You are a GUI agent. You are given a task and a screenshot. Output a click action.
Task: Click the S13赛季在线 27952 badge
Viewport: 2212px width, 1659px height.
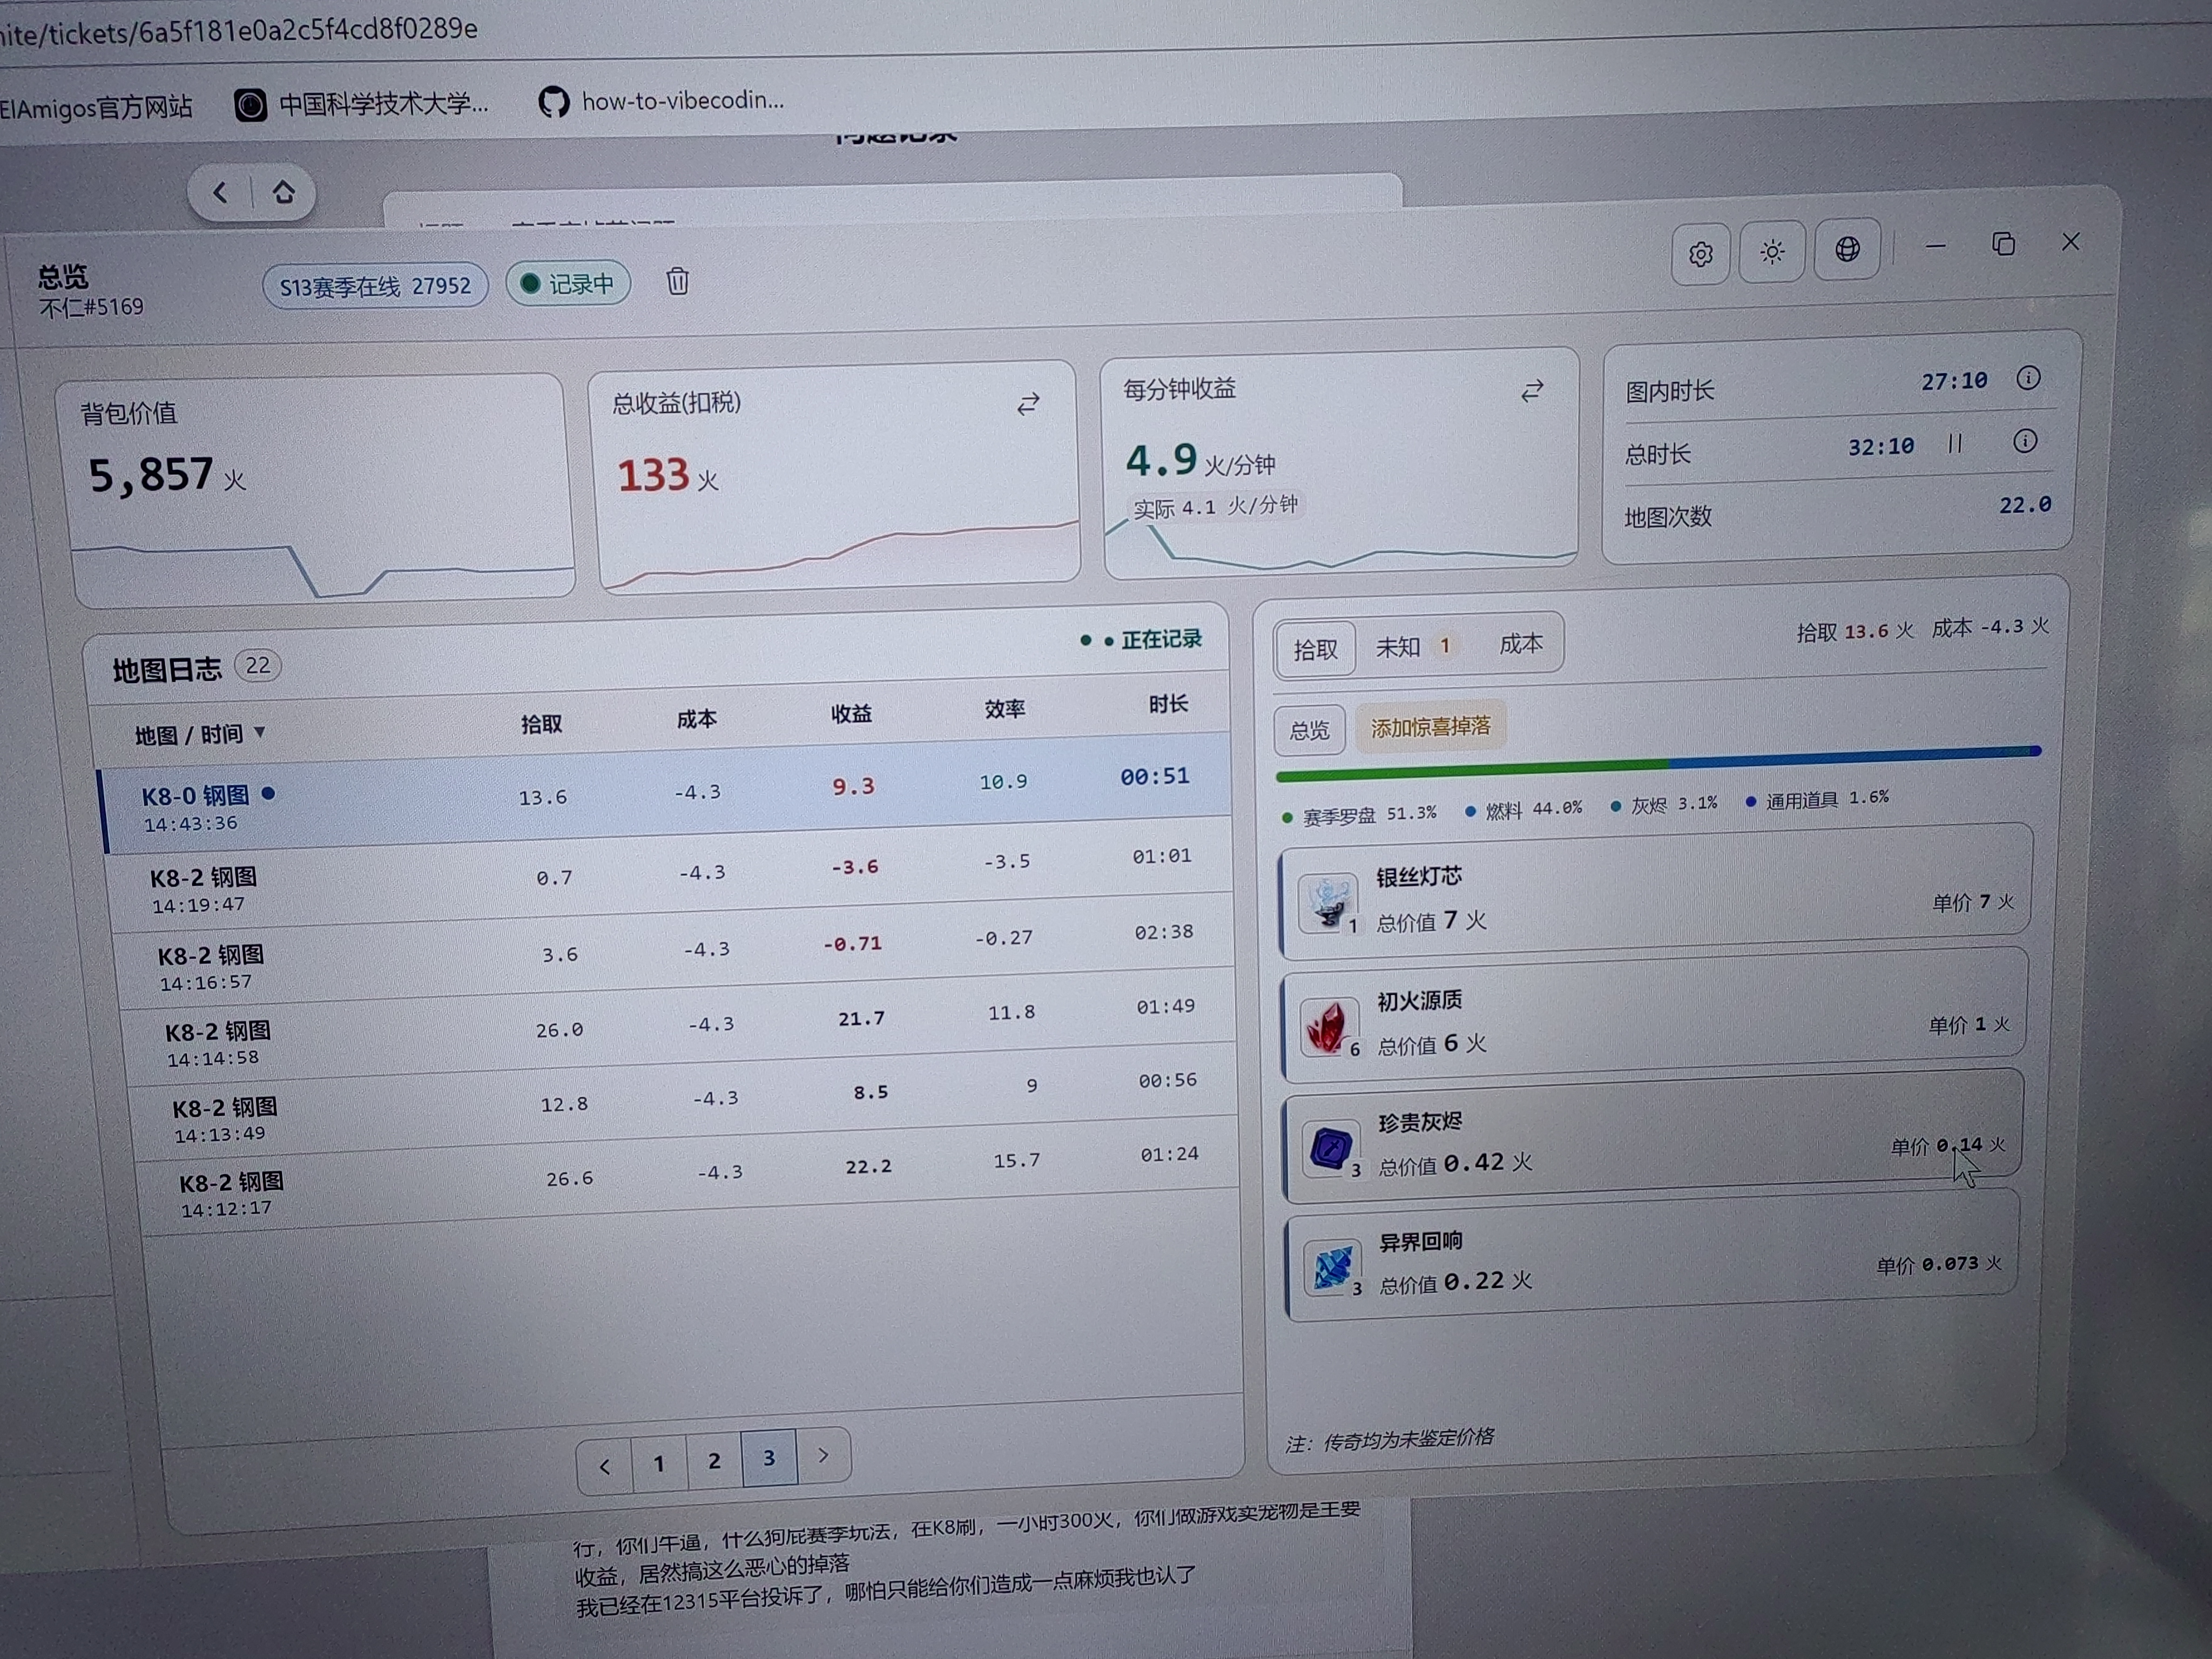375,287
